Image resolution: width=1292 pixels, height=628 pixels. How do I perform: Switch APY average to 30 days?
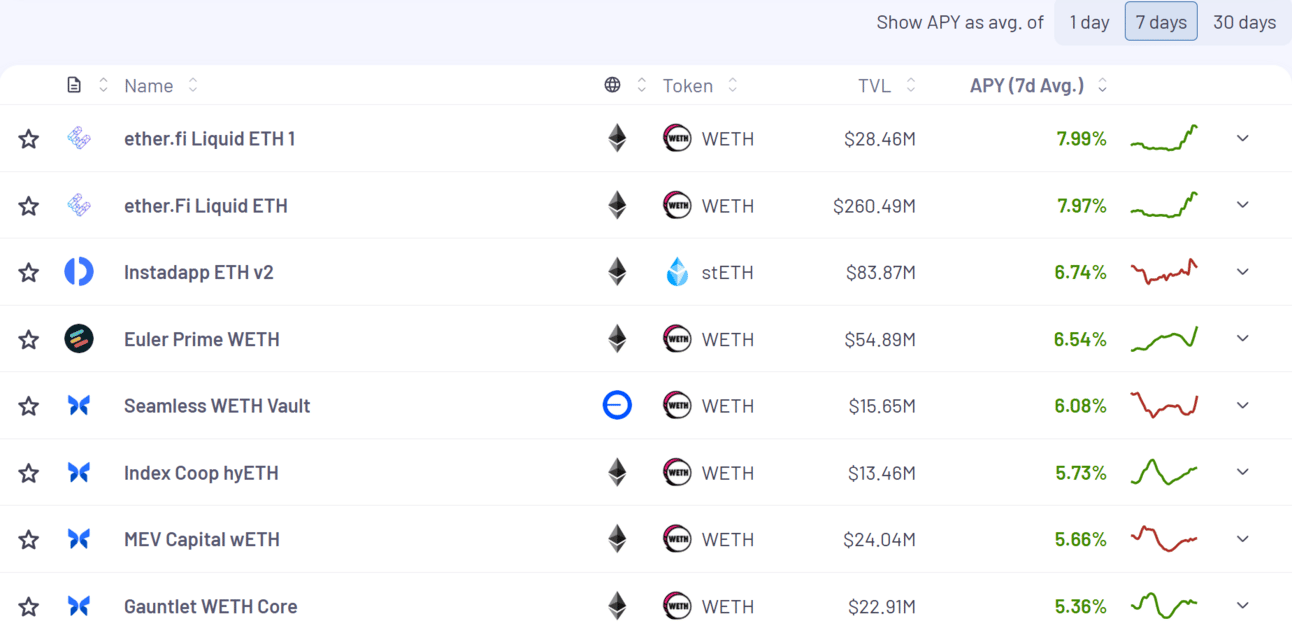click(x=1244, y=22)
